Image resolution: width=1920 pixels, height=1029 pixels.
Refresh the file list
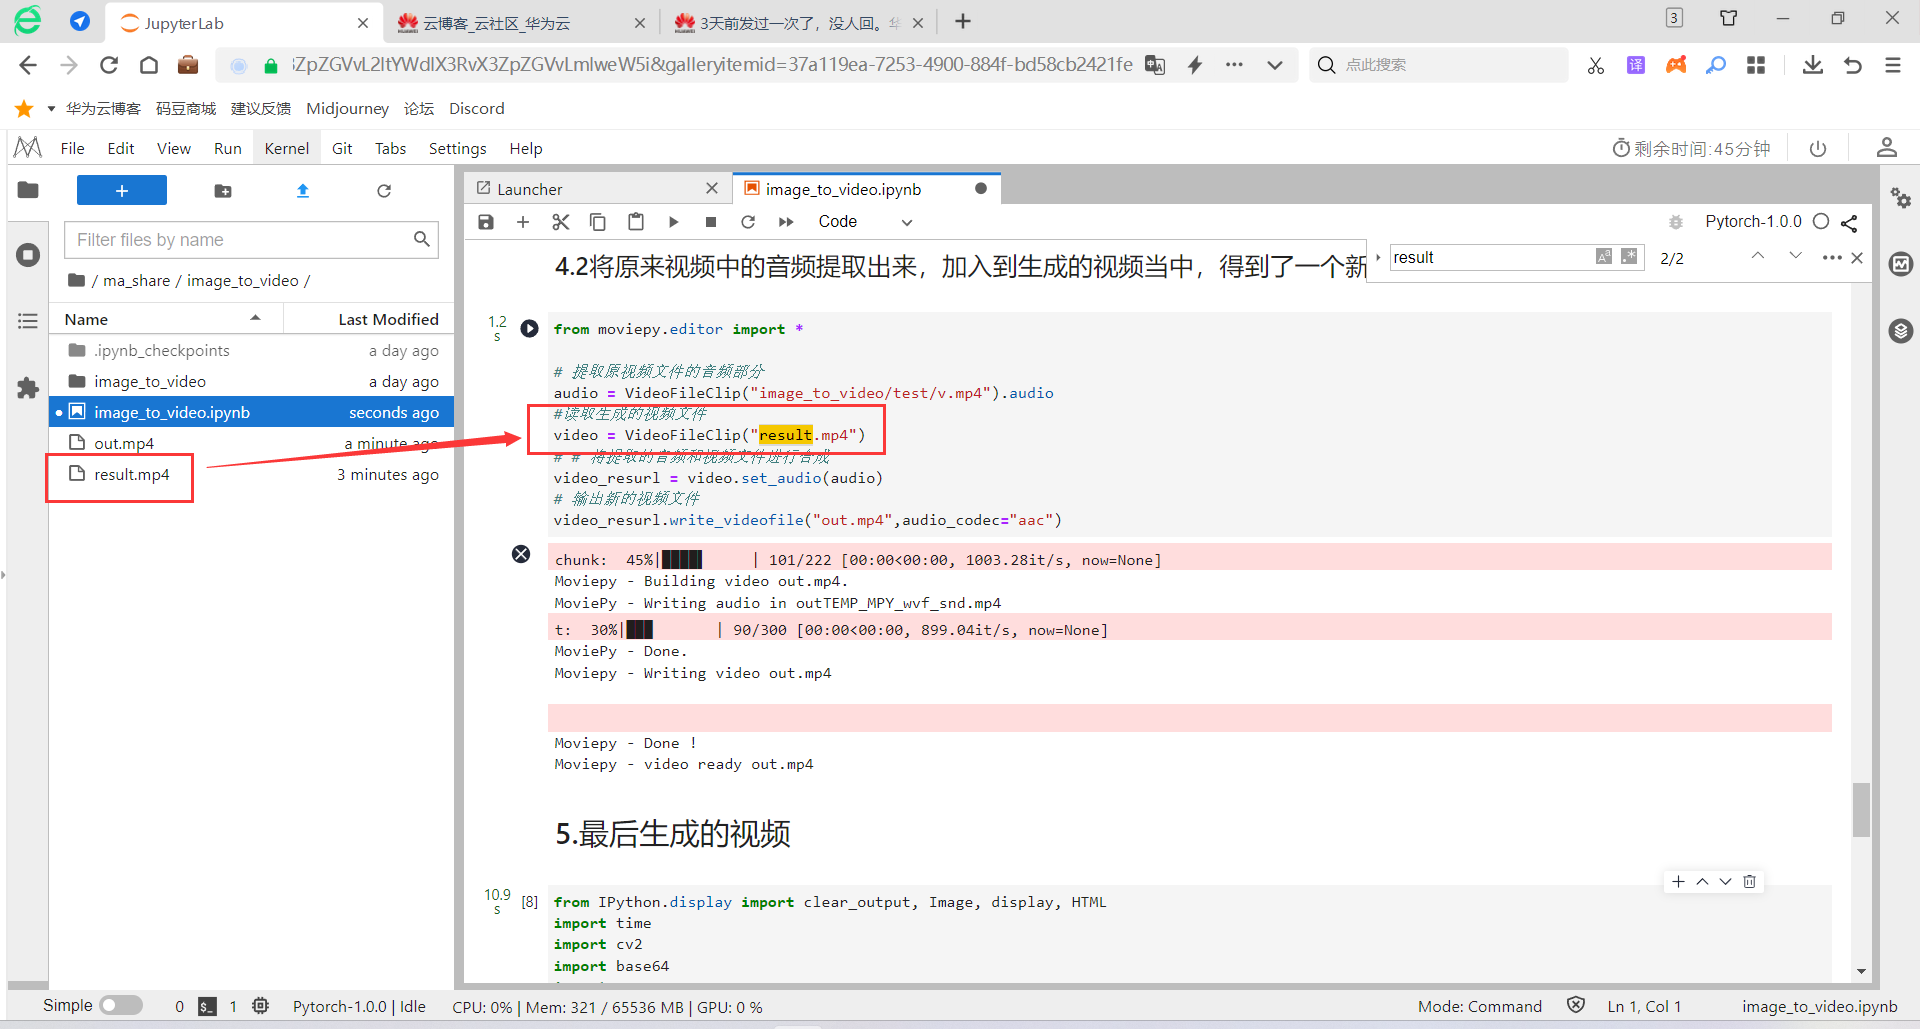[384, 191]
